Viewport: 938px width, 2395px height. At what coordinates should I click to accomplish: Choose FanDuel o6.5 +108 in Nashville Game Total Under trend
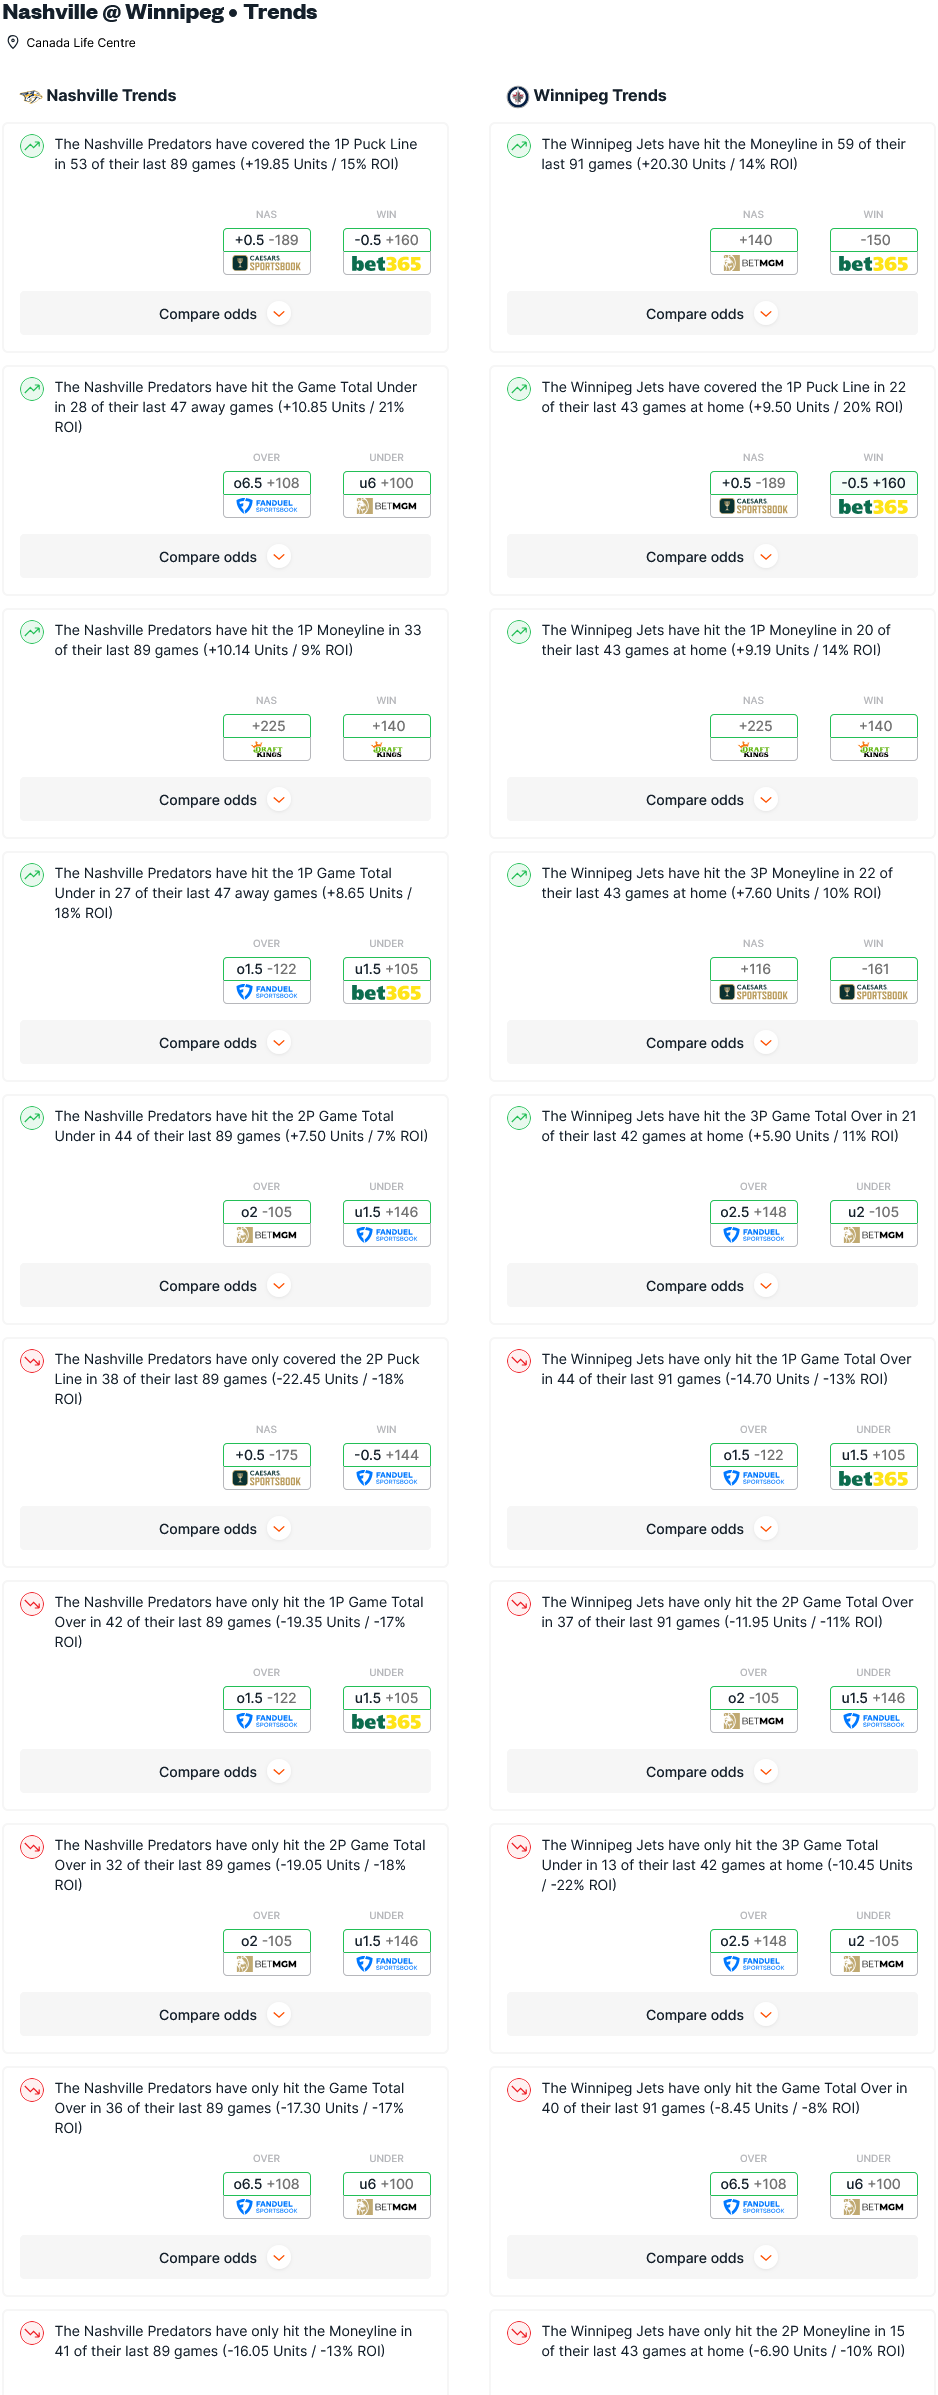coord(267,494)
